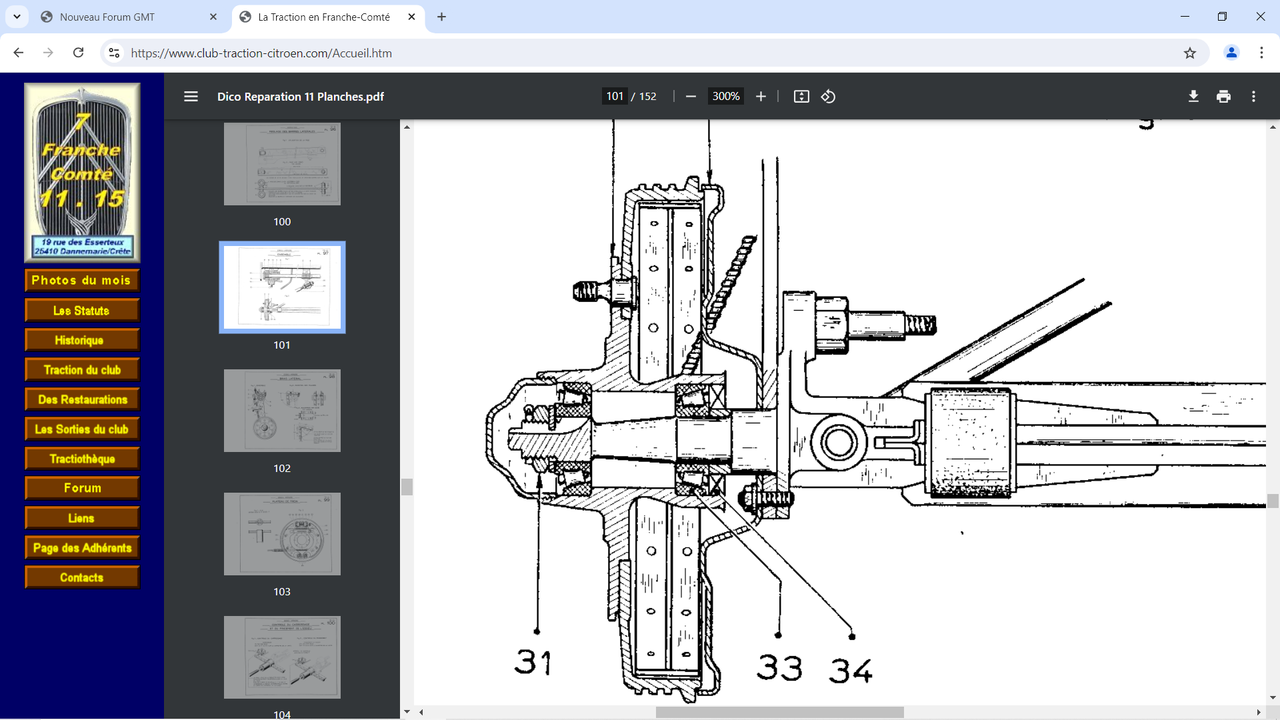Screen dimensions: 1280x720
Task: Reload the current page
Action: (78, 53)
